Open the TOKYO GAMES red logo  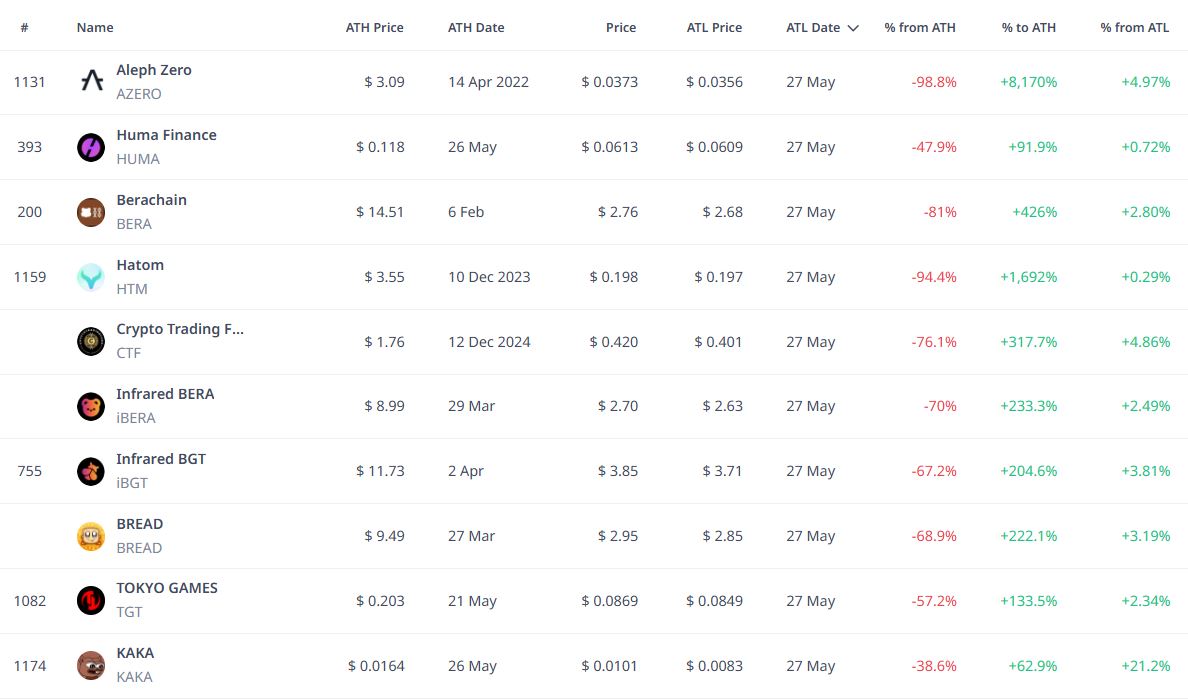click(x=91, y=601)
